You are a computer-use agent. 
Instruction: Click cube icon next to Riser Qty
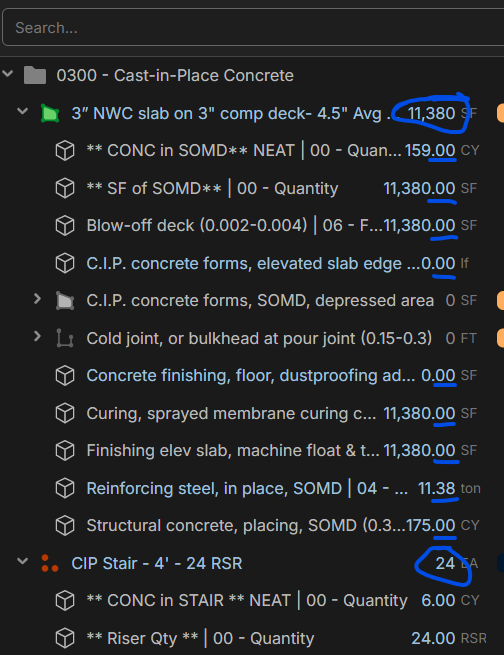coord(65,638)
